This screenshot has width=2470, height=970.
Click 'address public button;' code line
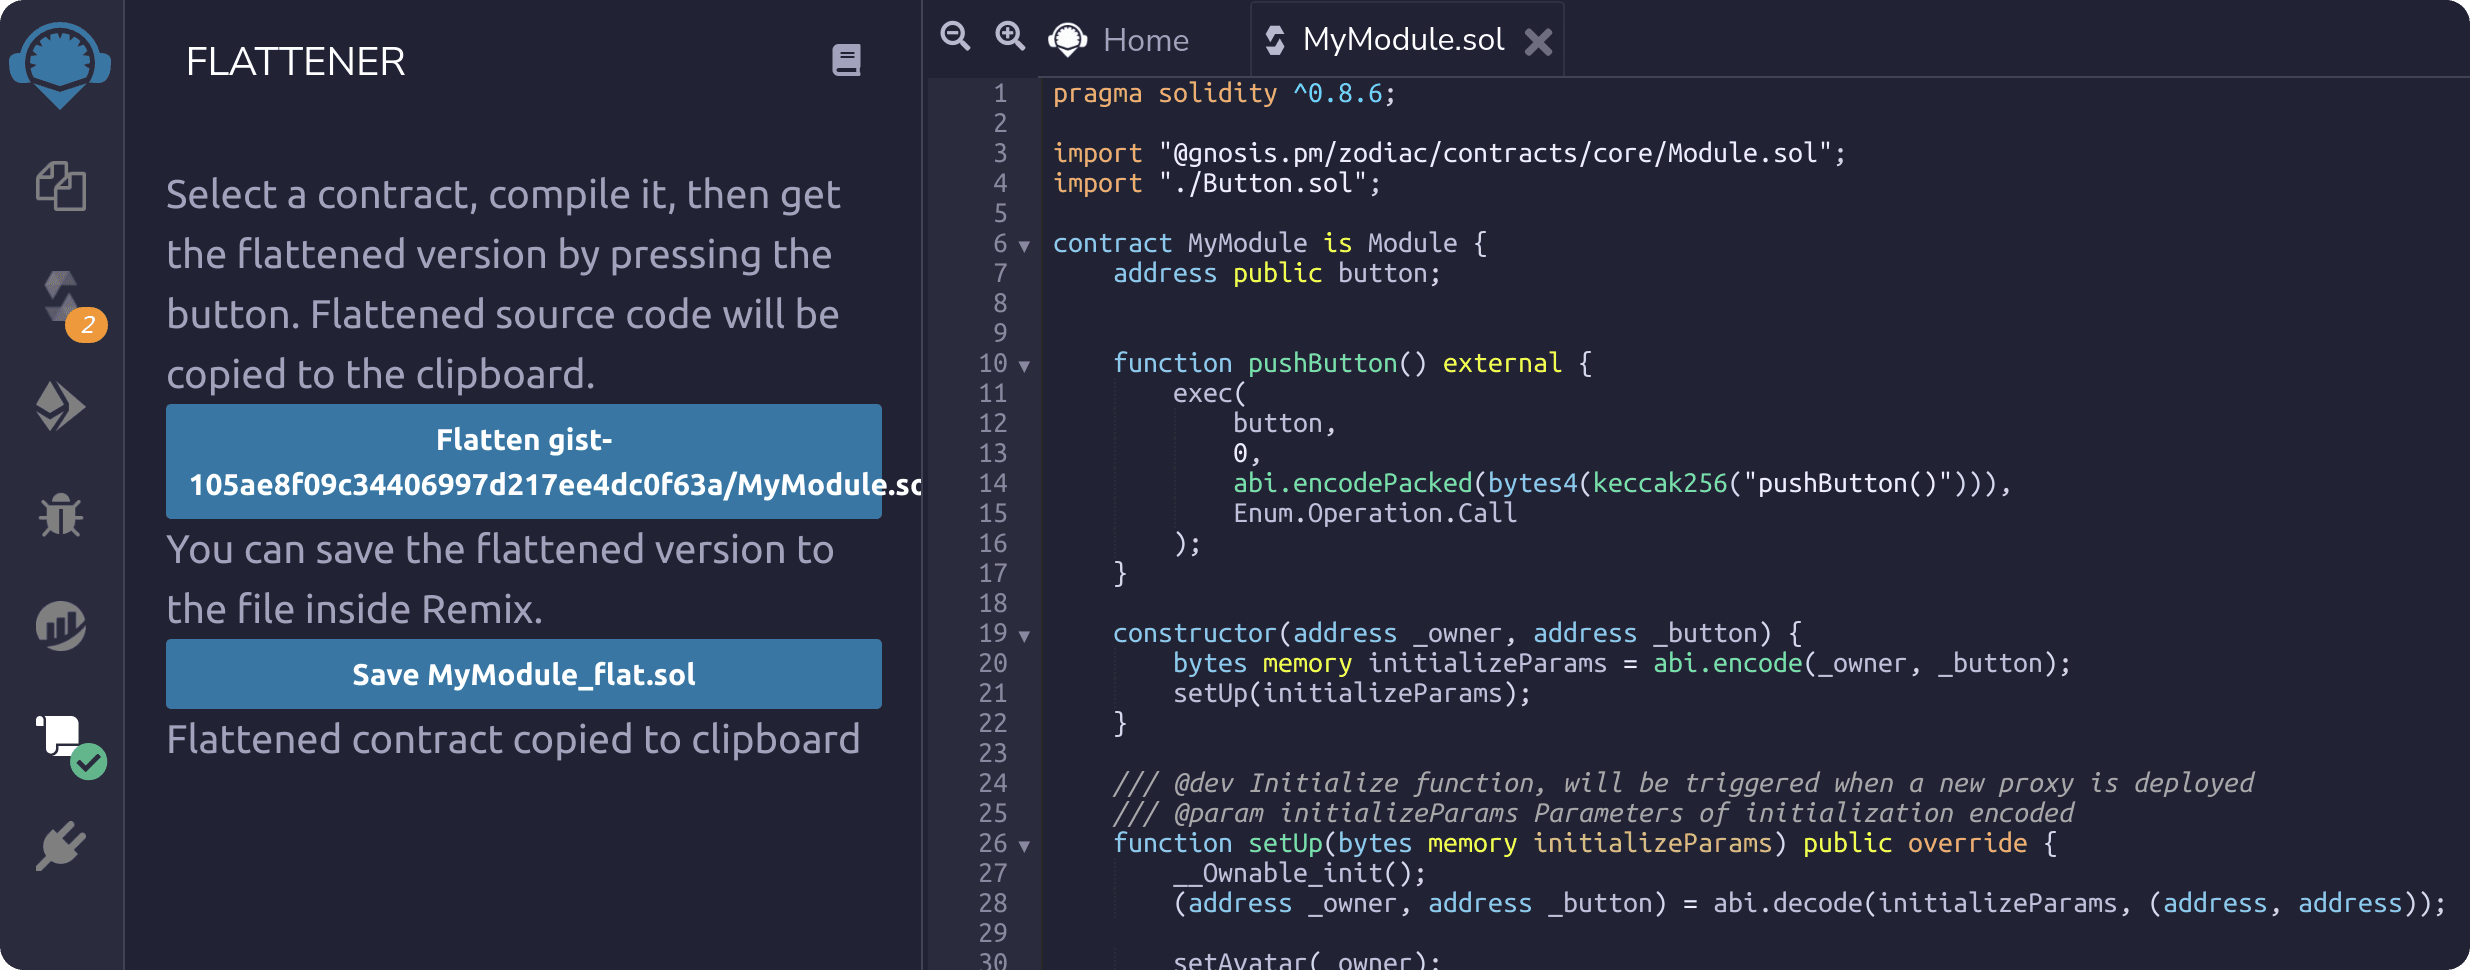point(1277,273)
